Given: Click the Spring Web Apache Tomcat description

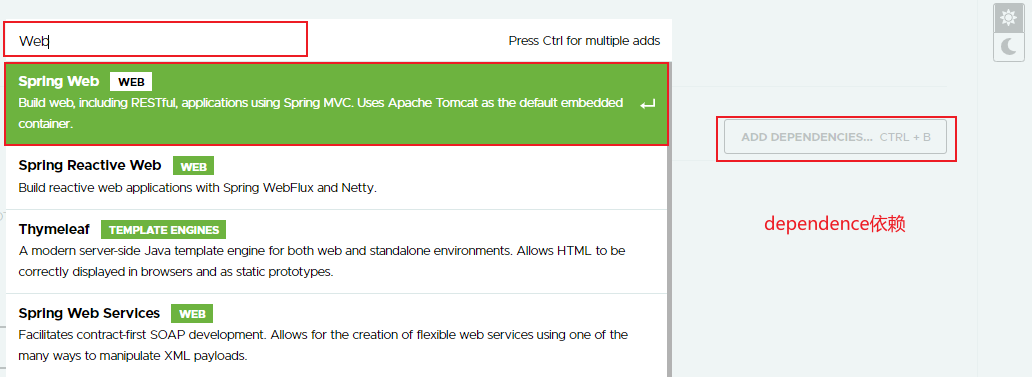Looking at the screenshot, I should pyautogui.click(x=321, y=113).
